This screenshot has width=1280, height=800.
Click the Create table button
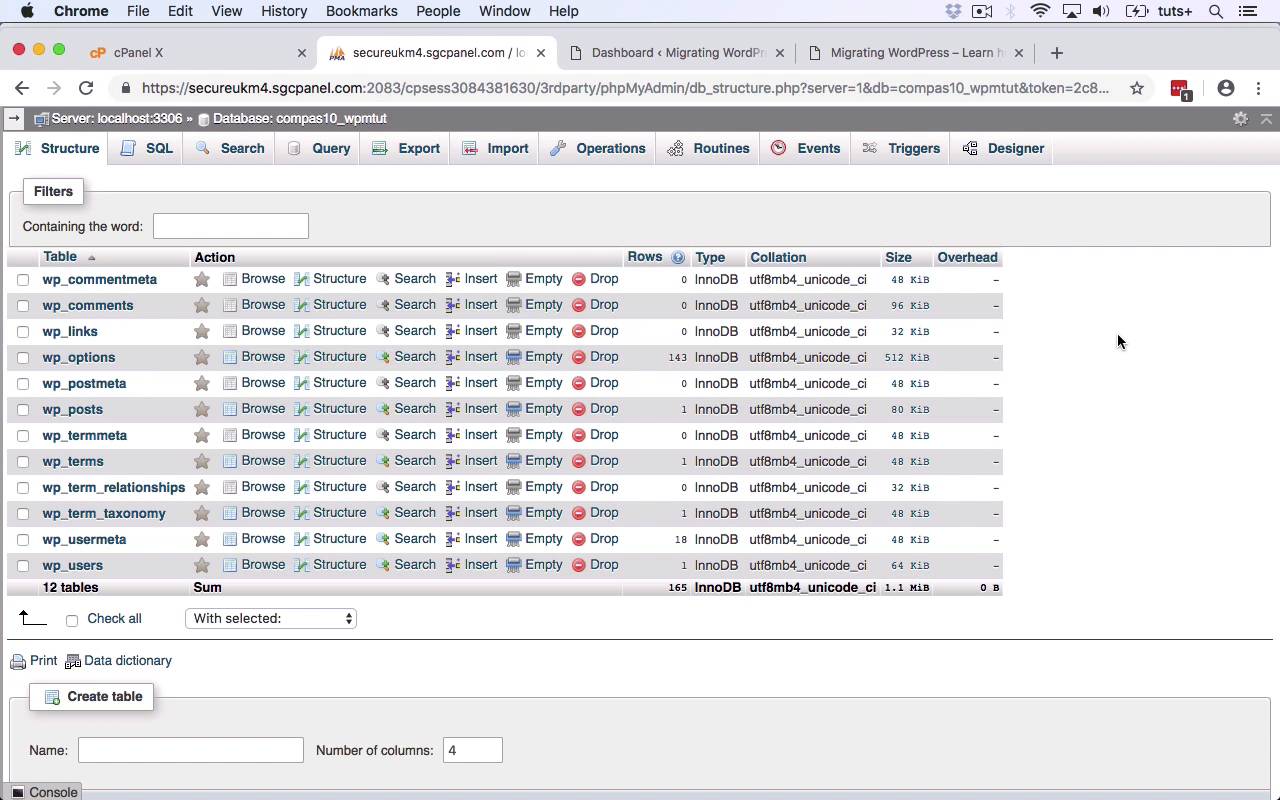tap(92, 697)
